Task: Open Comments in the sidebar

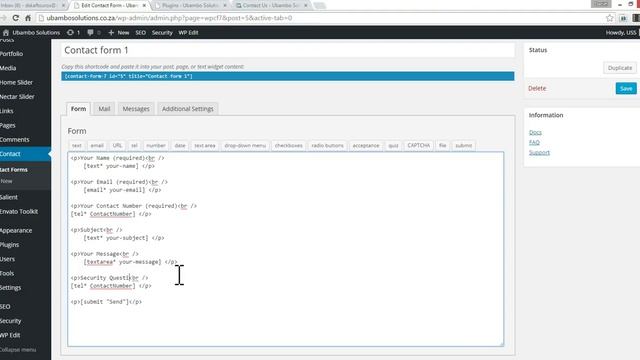Action: tap(15, 139)
